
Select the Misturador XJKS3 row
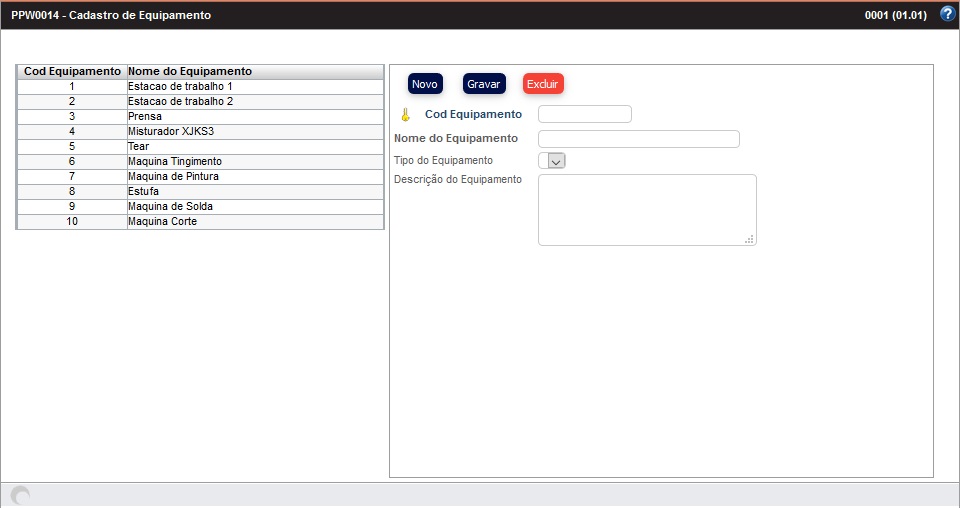[x=171, y=132]
